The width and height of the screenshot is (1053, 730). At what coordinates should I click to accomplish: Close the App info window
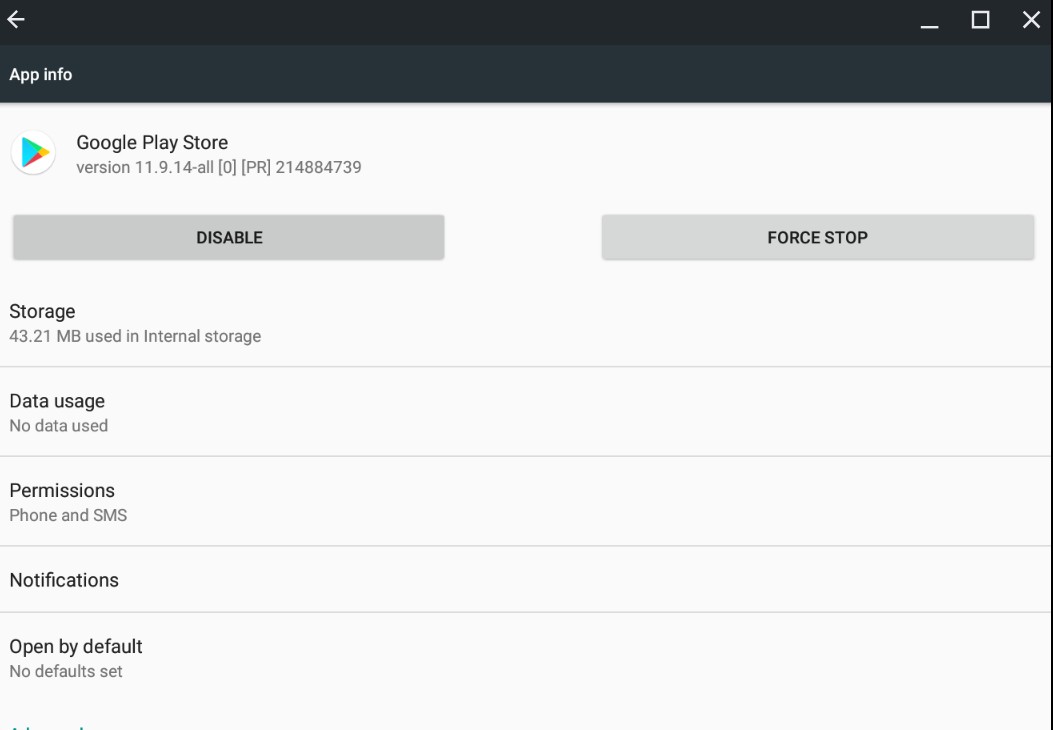(1032, 19)
